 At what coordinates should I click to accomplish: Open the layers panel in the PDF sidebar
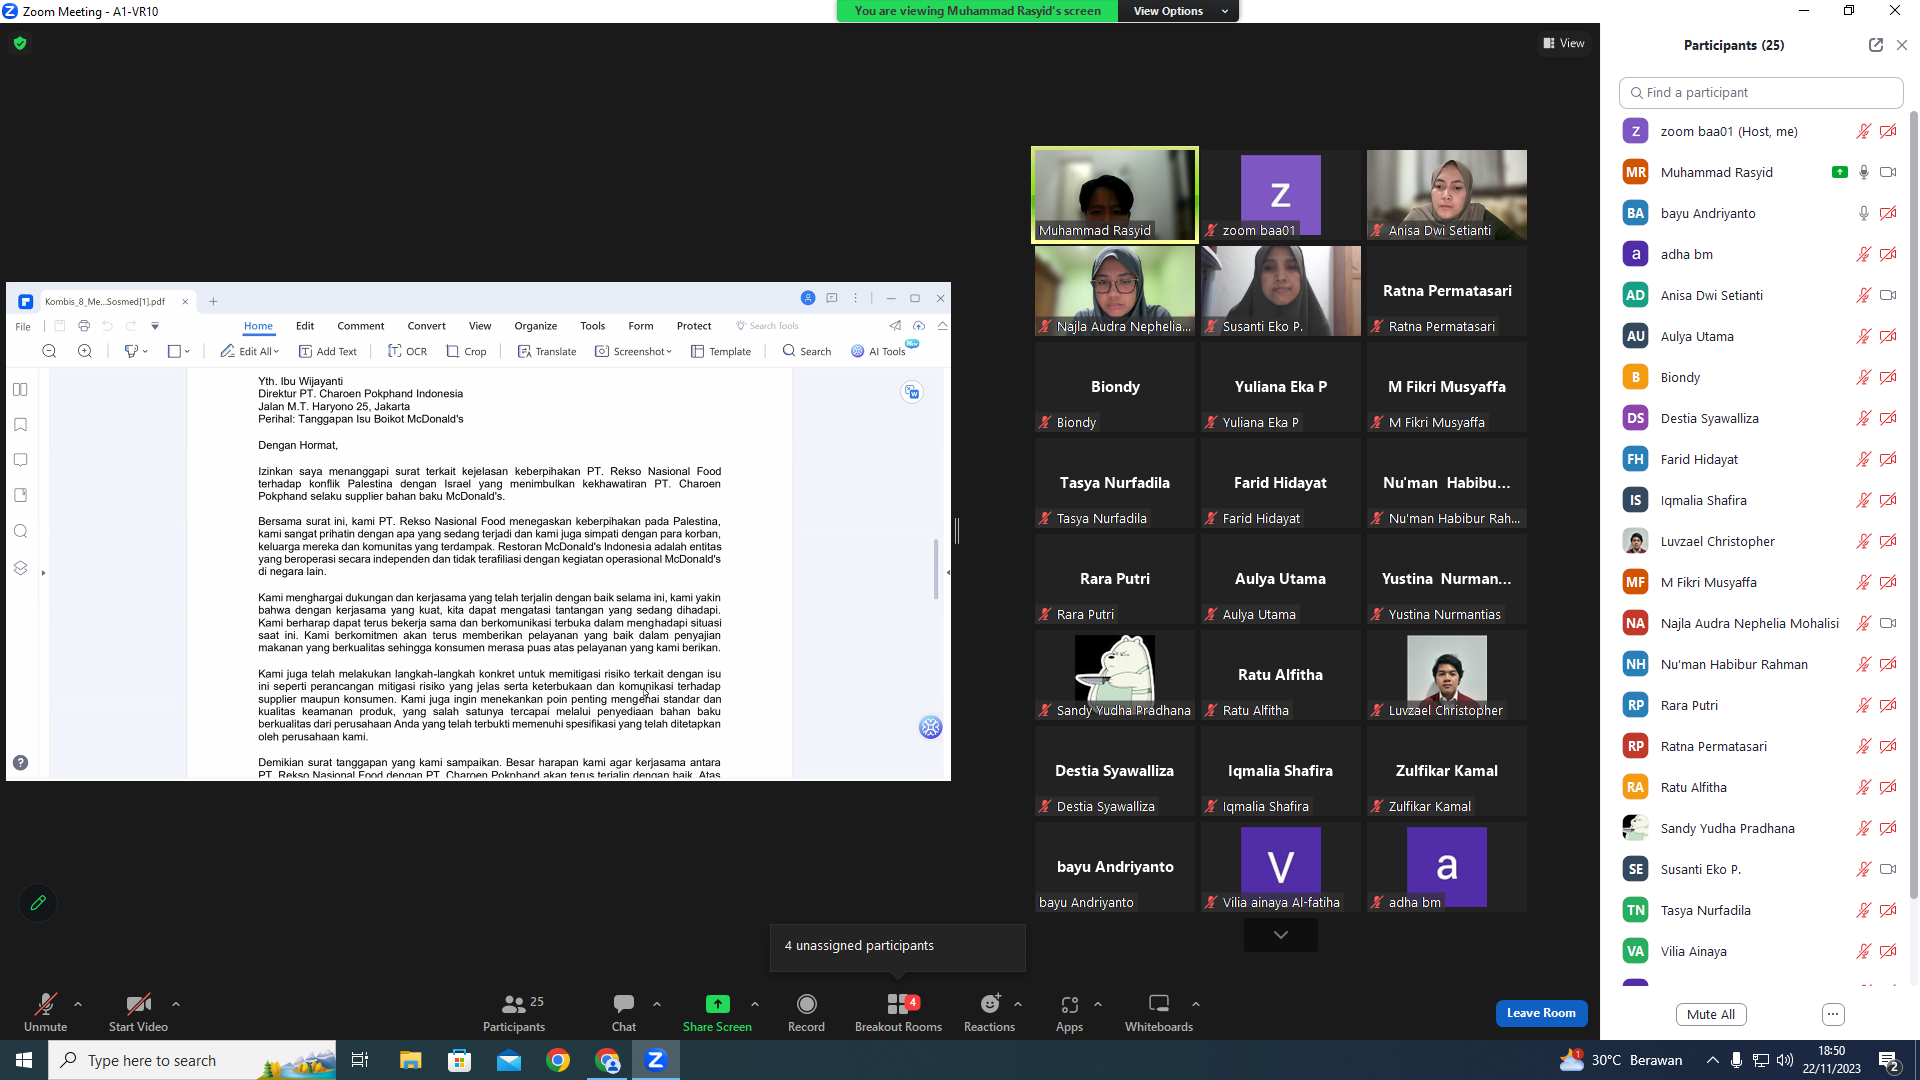click(20, 568)
